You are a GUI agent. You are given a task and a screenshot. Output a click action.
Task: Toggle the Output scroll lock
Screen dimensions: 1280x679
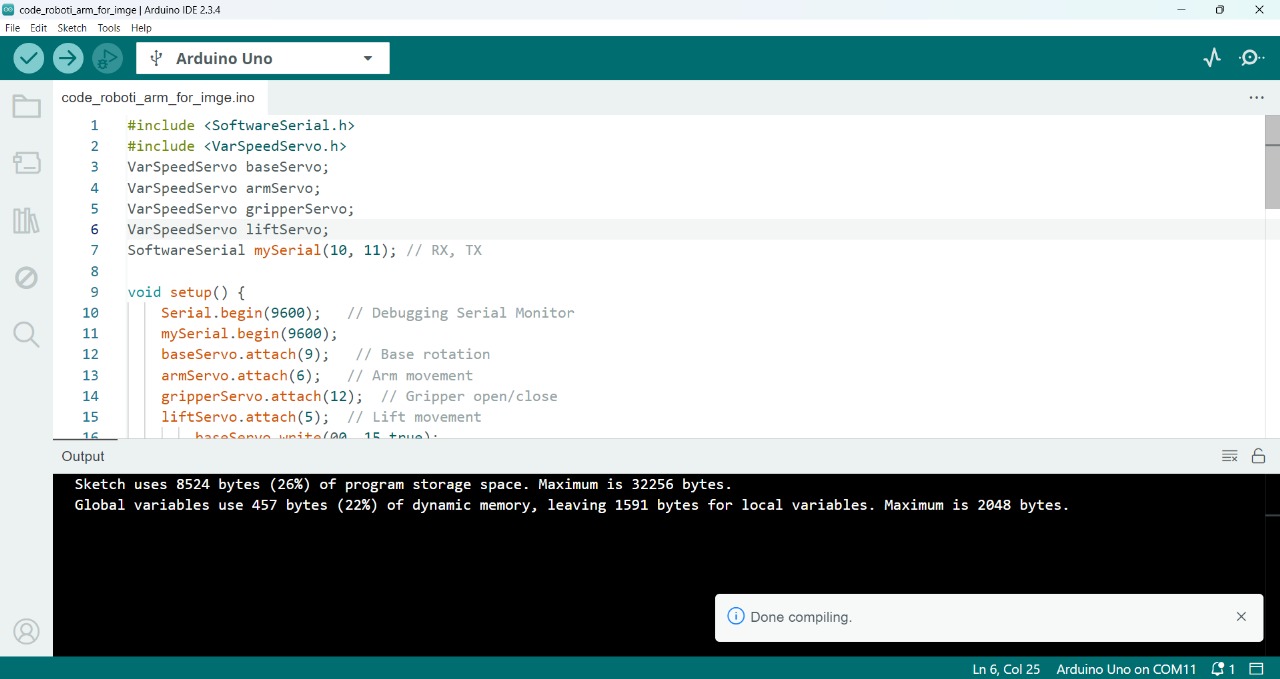tap(1258, 456)
